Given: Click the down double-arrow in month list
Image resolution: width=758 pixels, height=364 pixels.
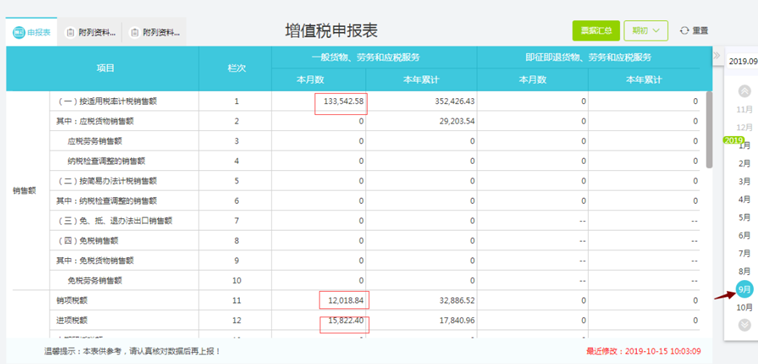Looking at the screenshot, I should pyautogui.click(x=744, y=325).
